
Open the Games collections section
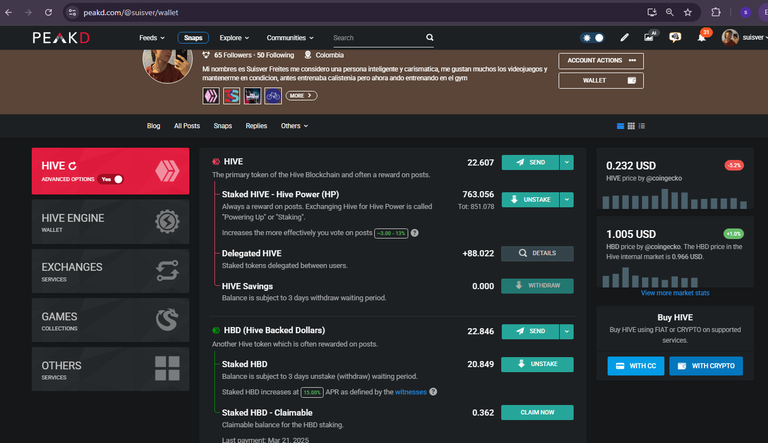click(x=110, y=320)
